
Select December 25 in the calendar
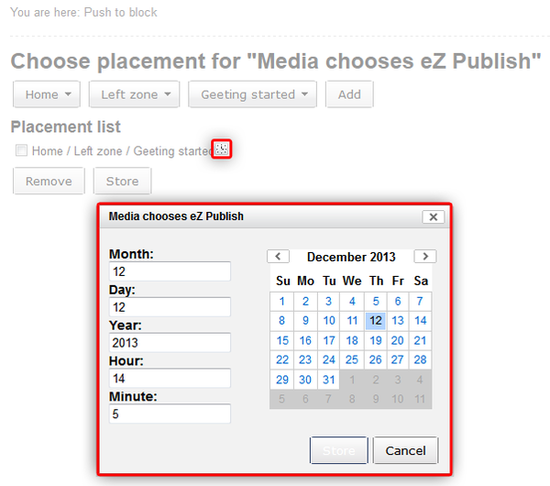[352, 359]
